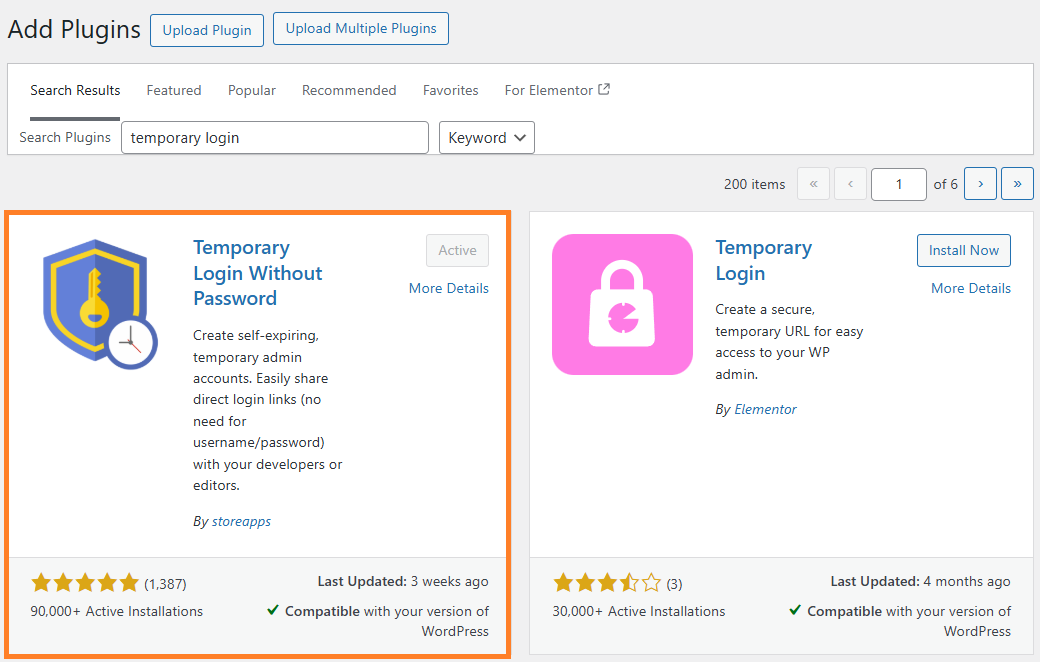Click the current page number field

[x=899, y=184]
